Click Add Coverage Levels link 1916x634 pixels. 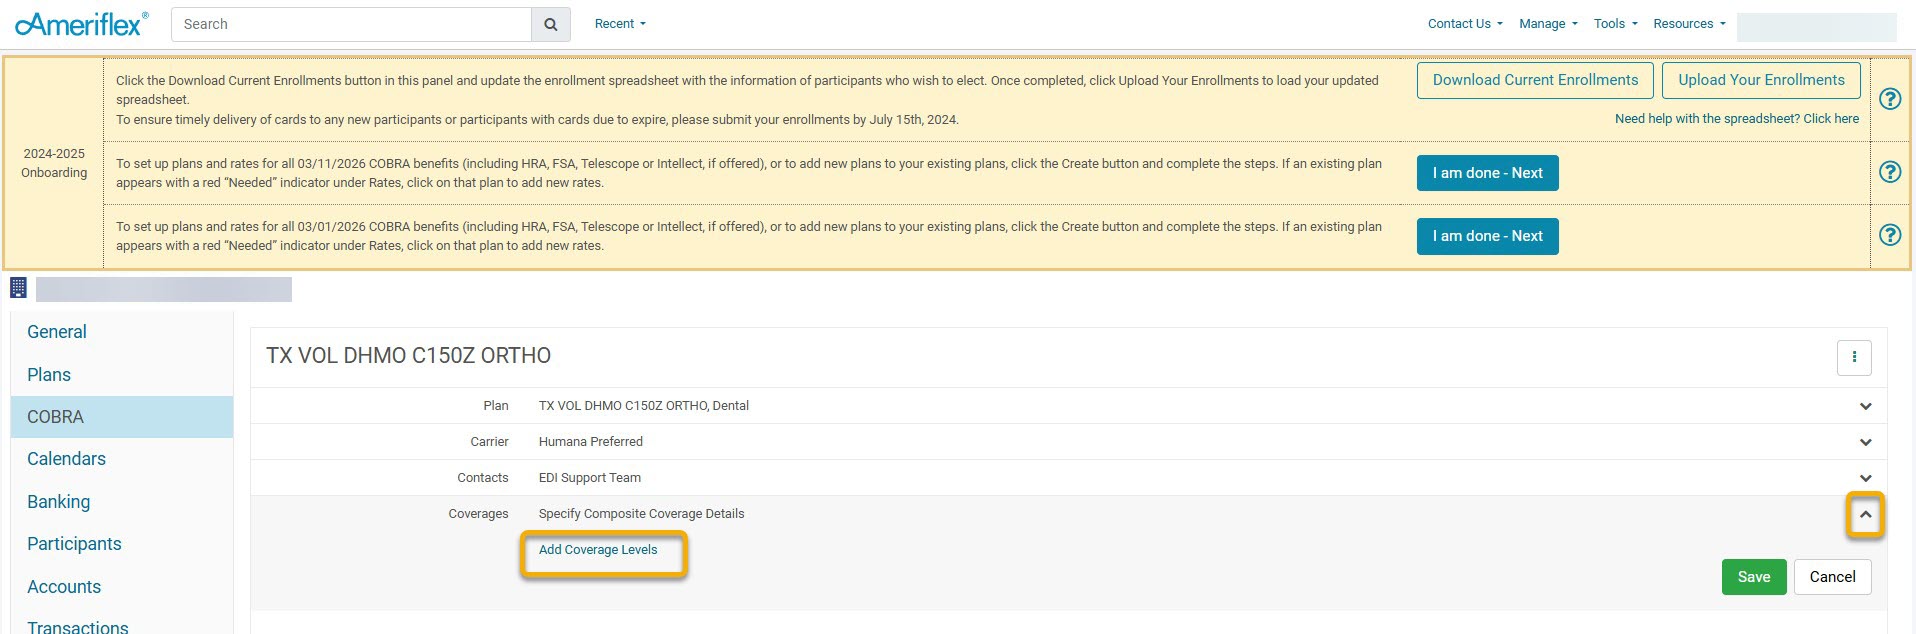[598, 550]
